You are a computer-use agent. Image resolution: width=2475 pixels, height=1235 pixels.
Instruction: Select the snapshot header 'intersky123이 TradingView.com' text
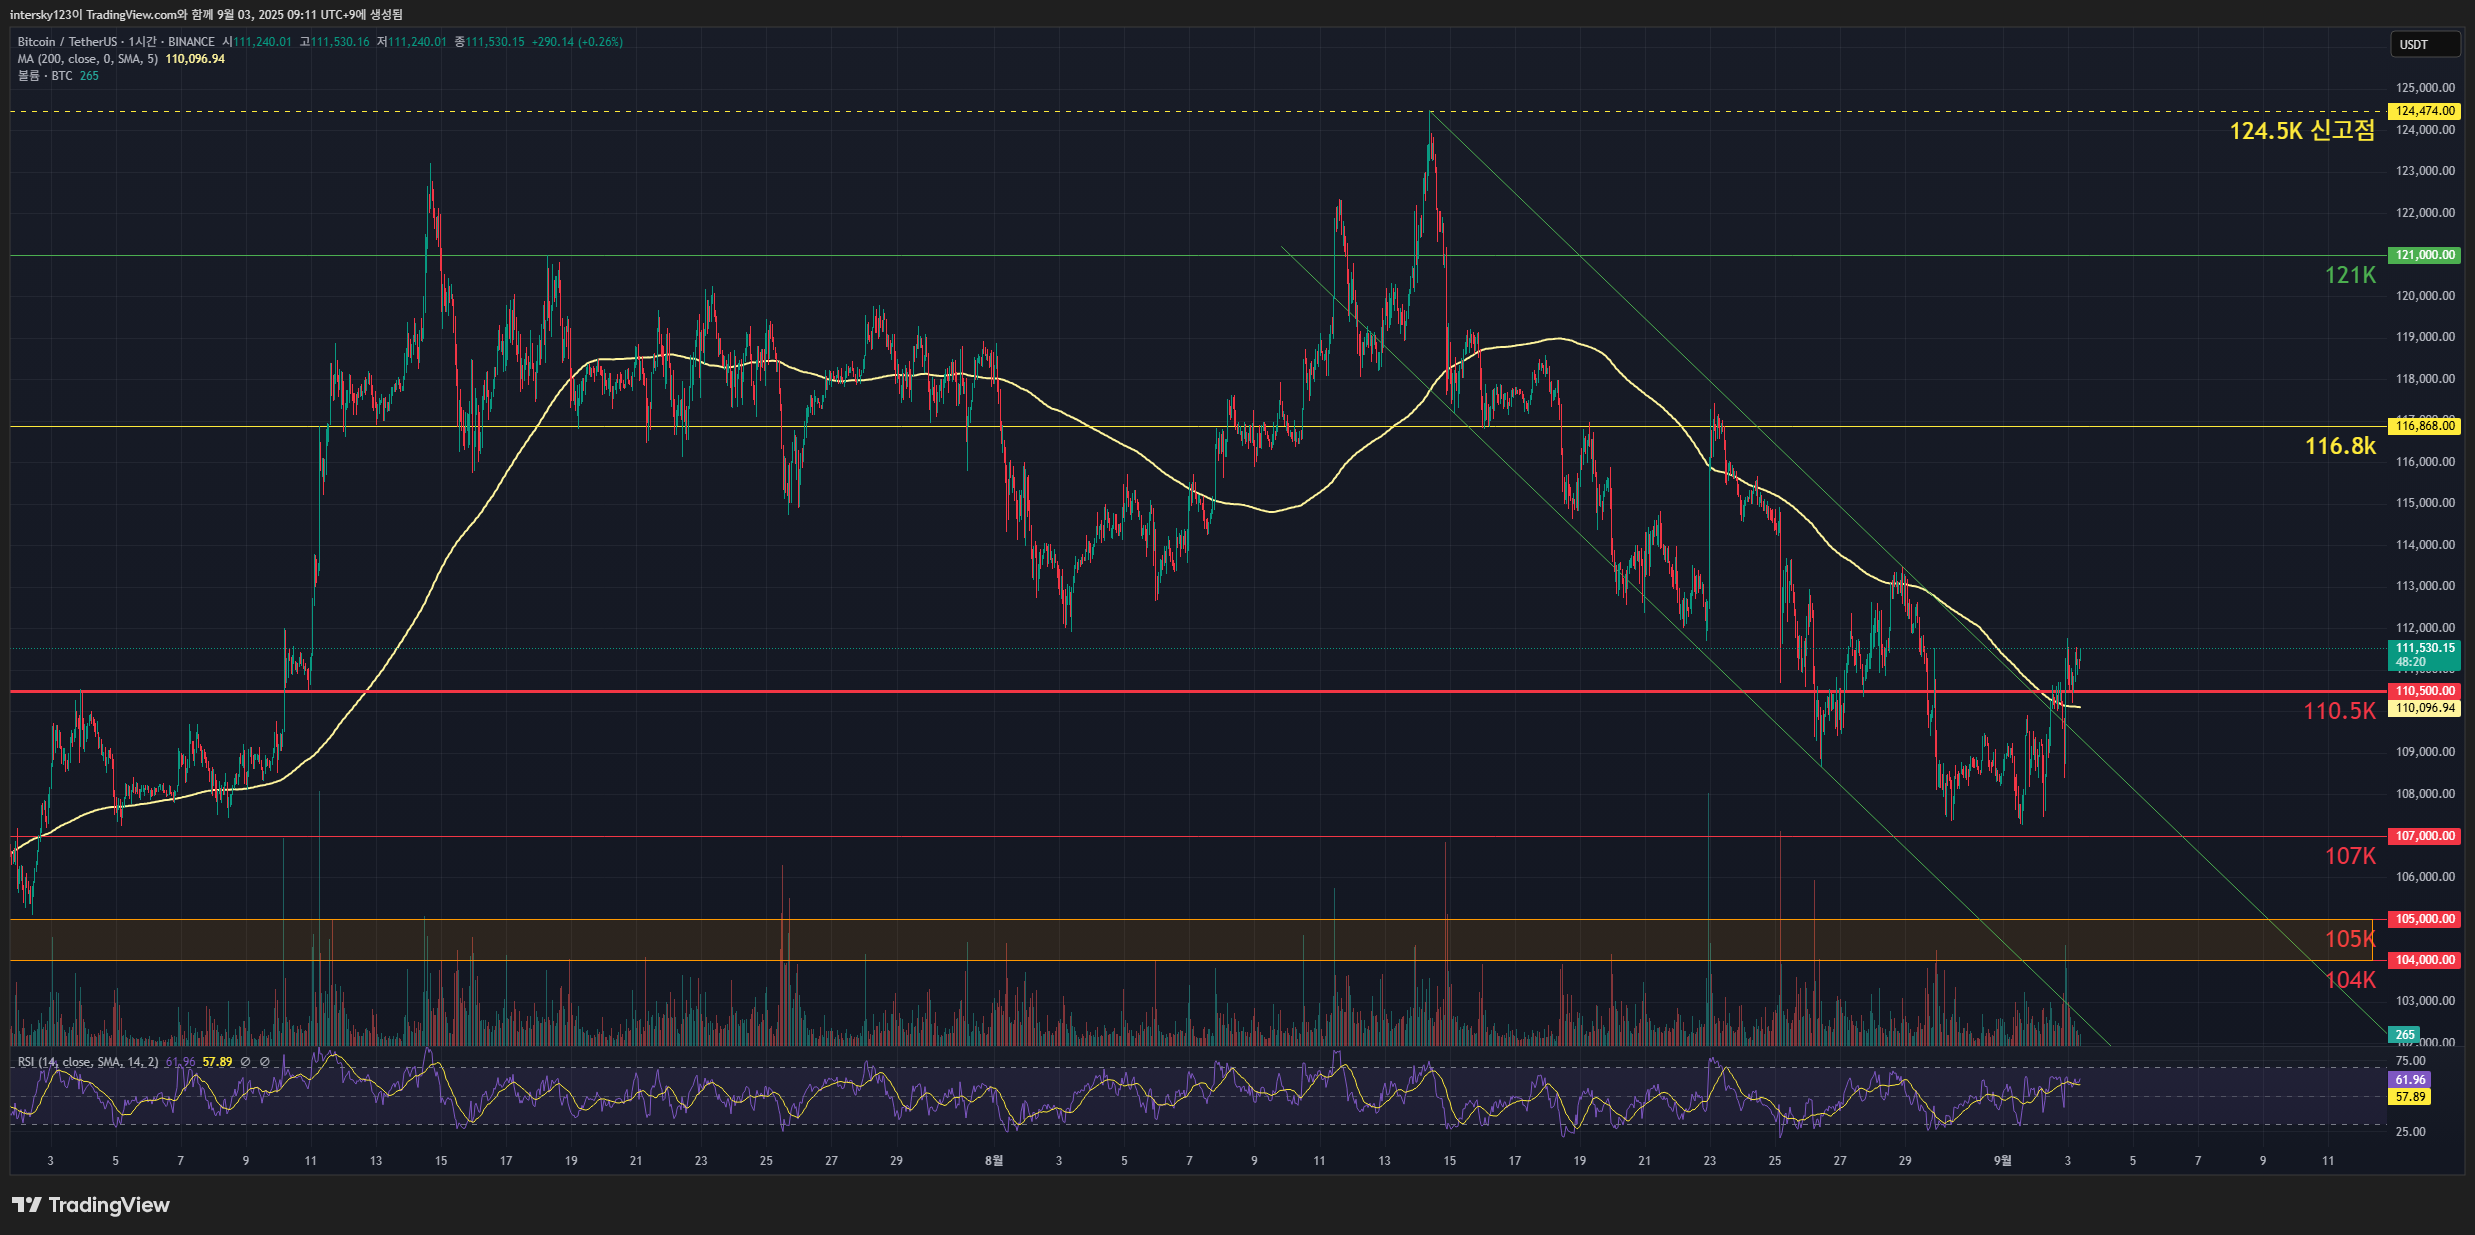[x=92, y=15]
